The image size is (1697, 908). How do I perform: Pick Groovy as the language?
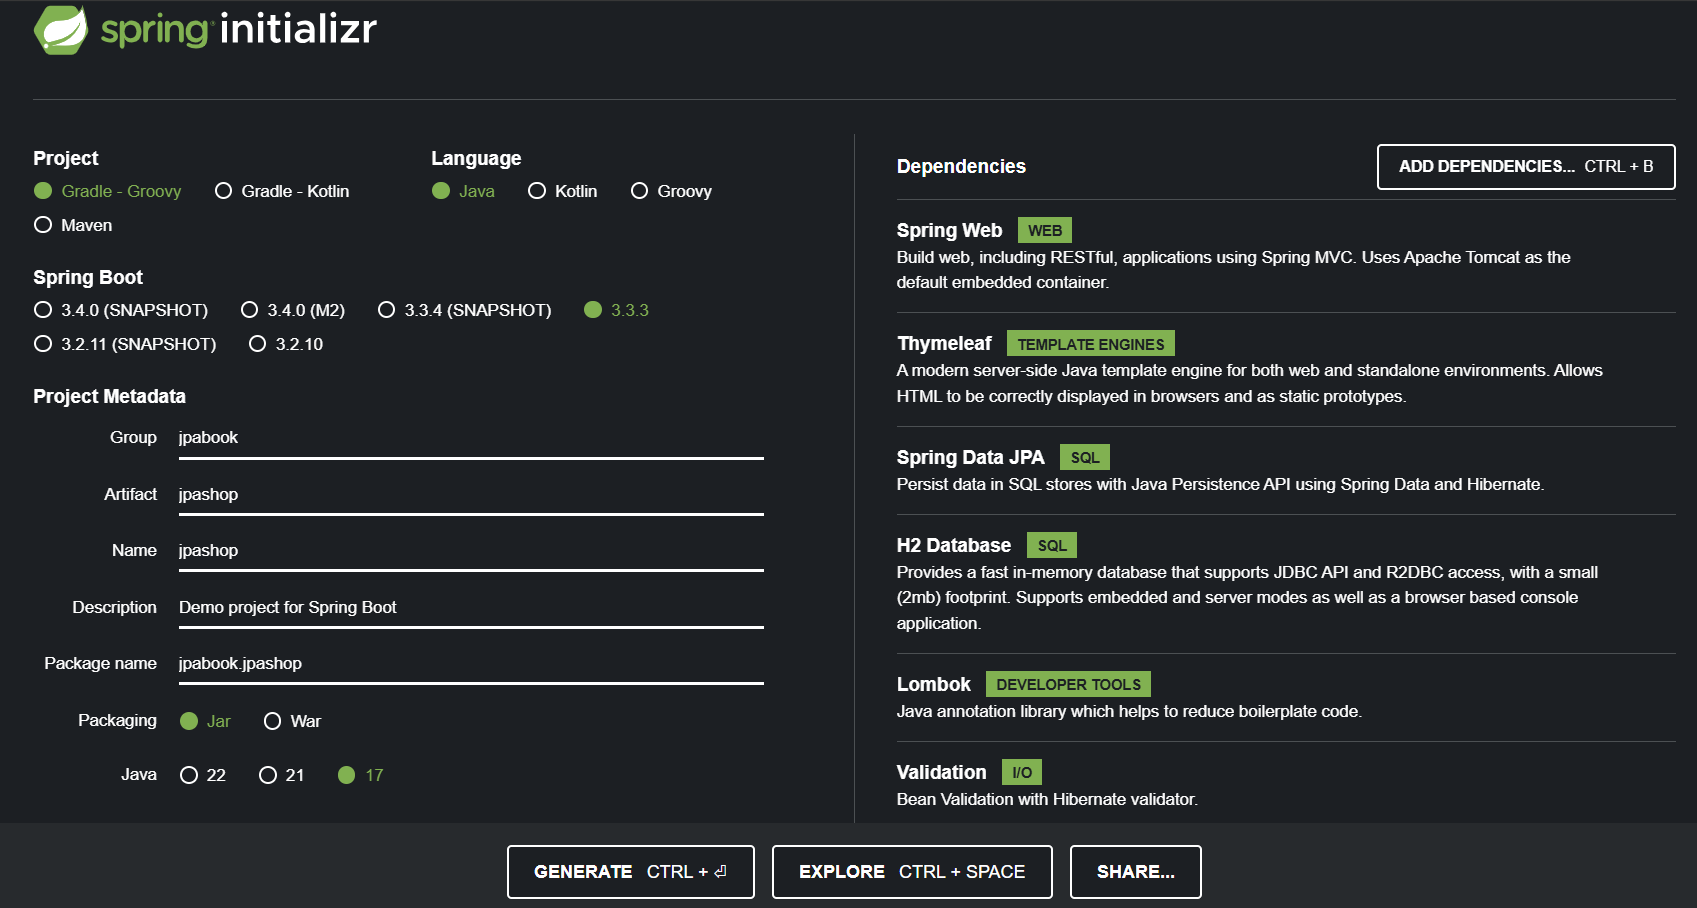tap(671, 191)
